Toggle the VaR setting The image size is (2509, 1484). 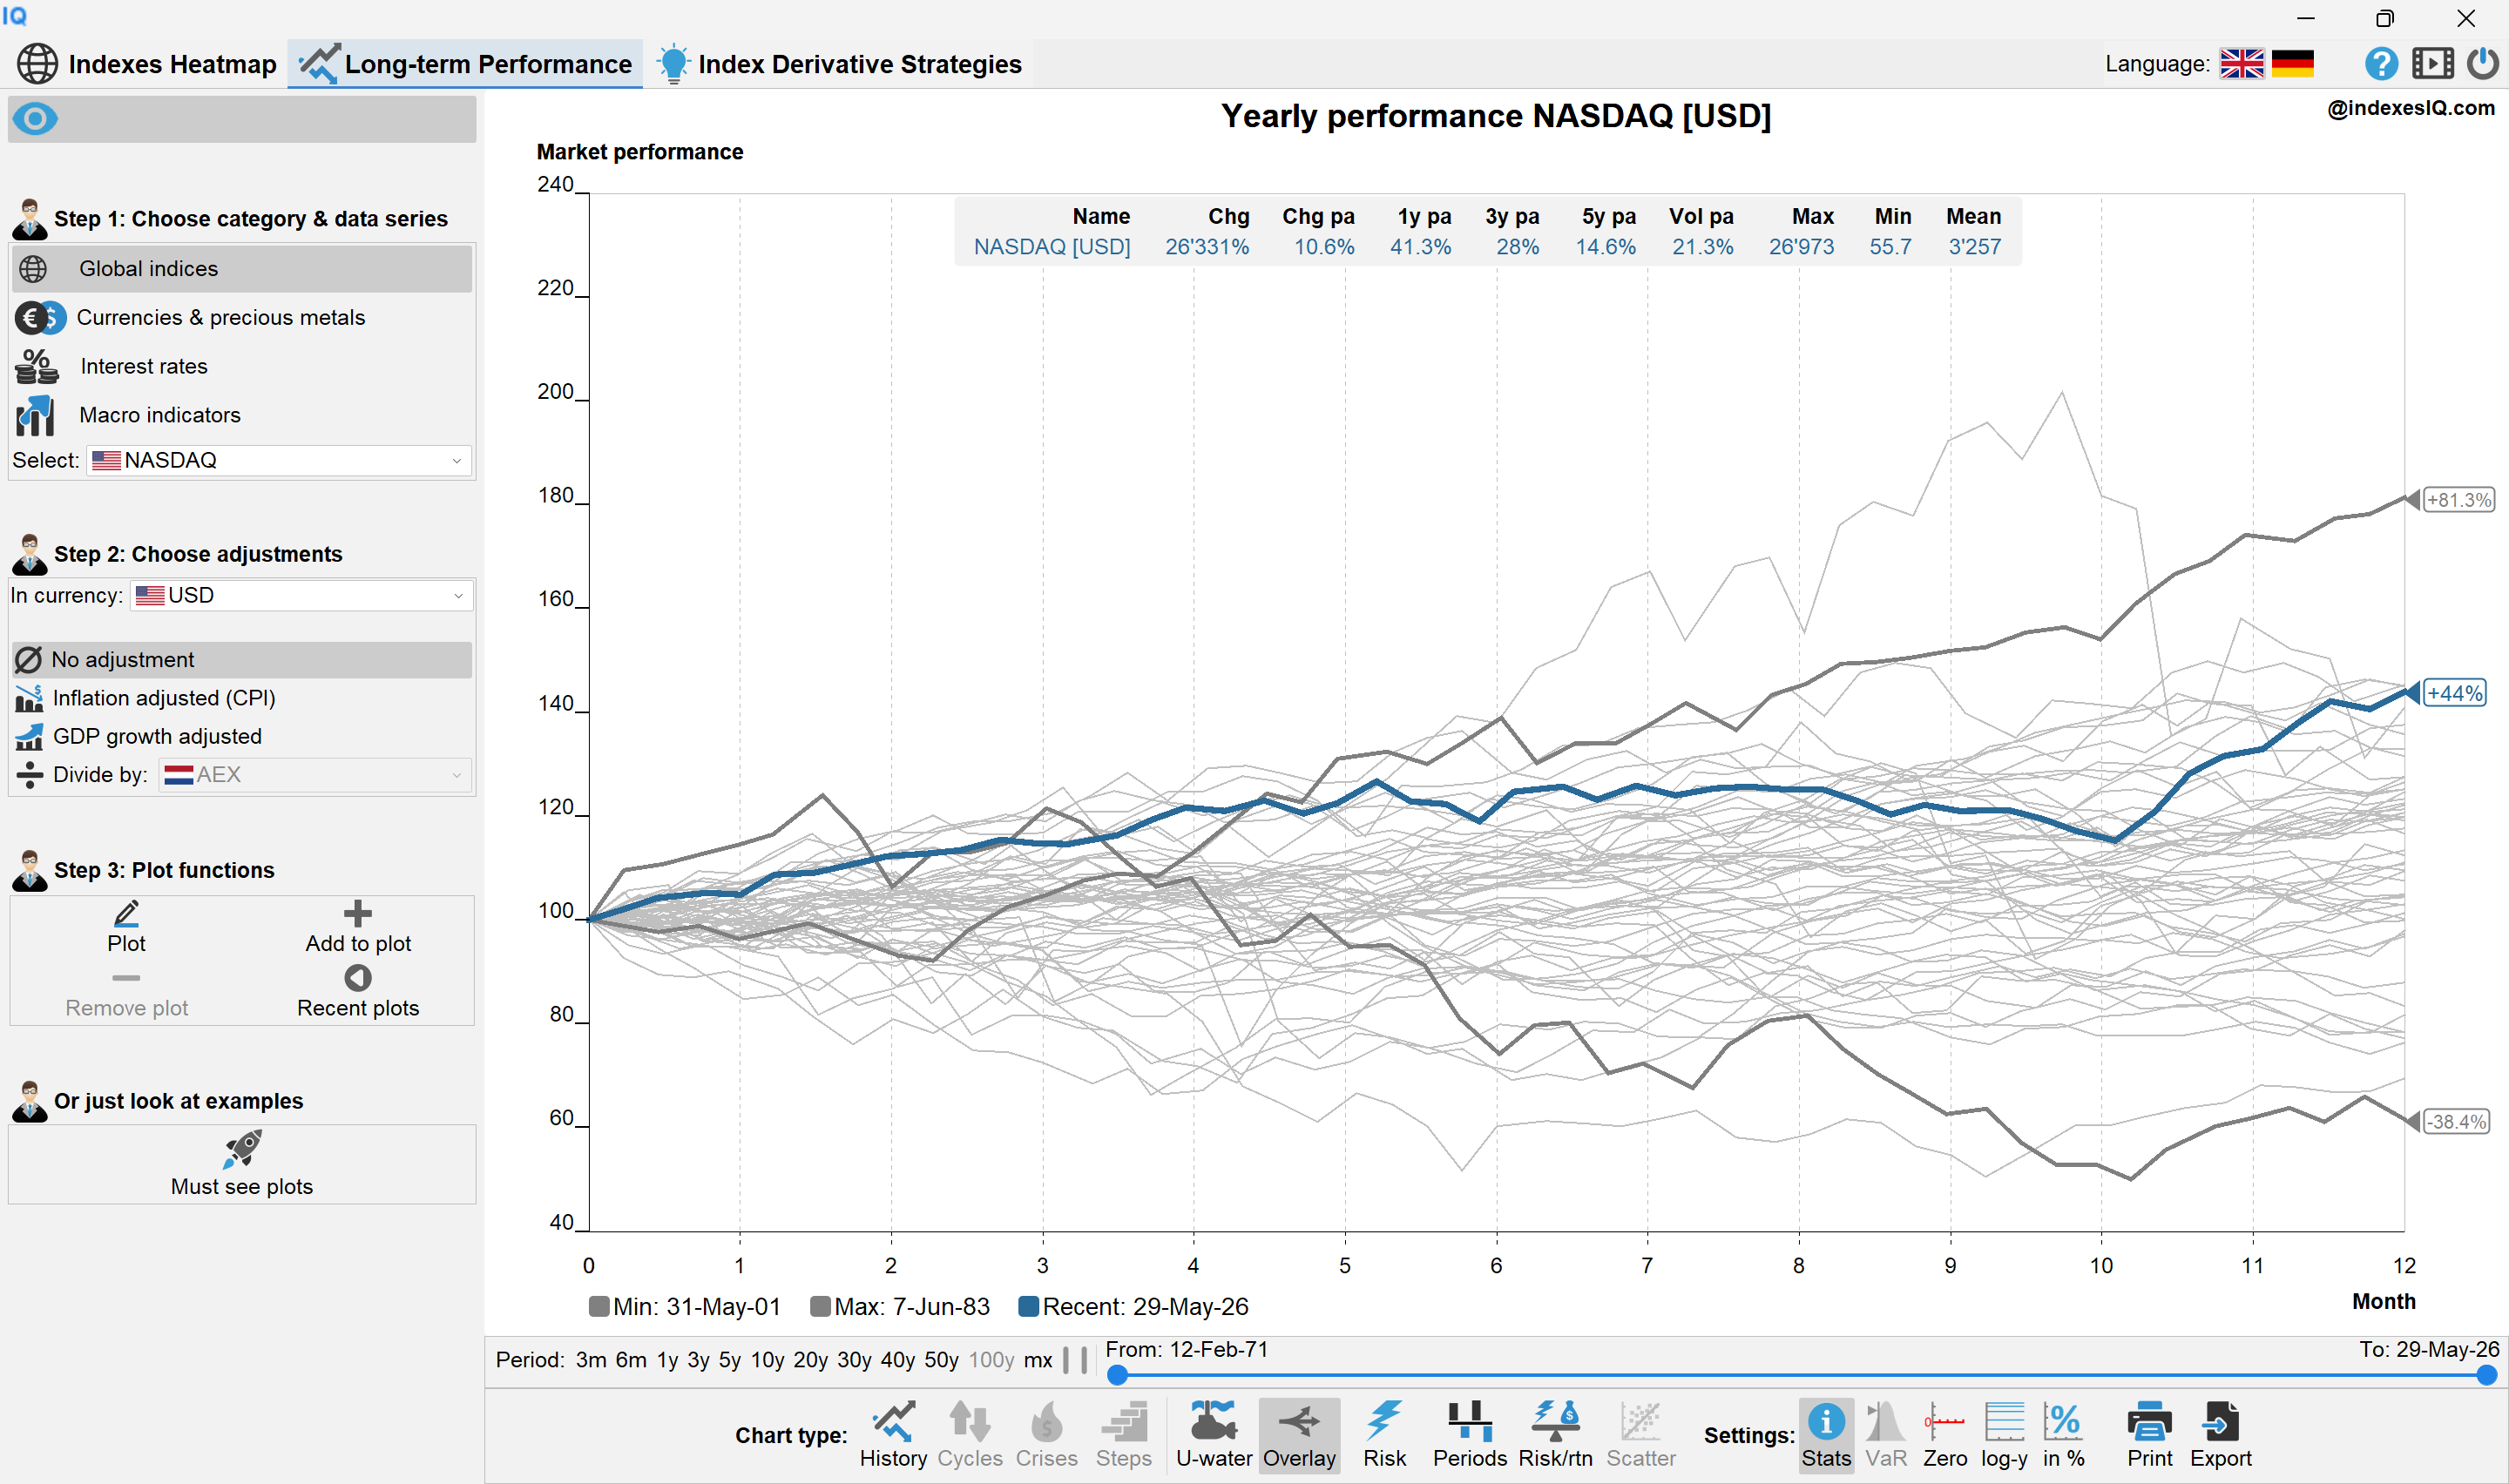pos(1885,1434)
